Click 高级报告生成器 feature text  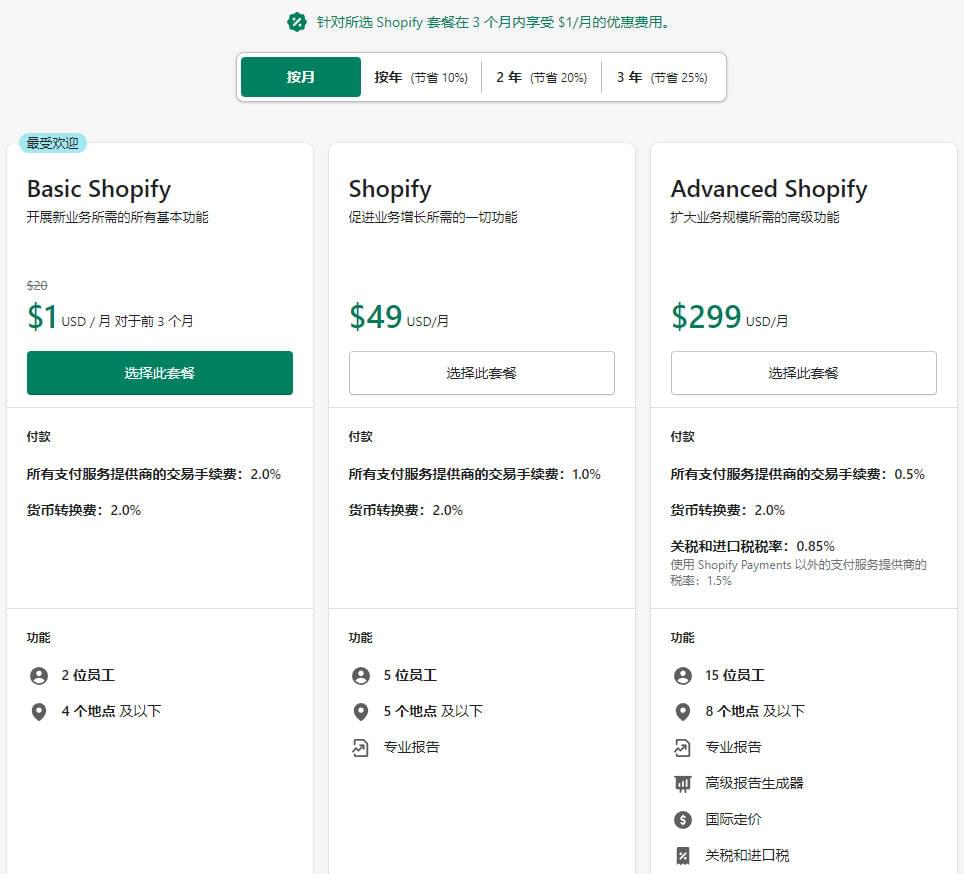click(754, 784)
